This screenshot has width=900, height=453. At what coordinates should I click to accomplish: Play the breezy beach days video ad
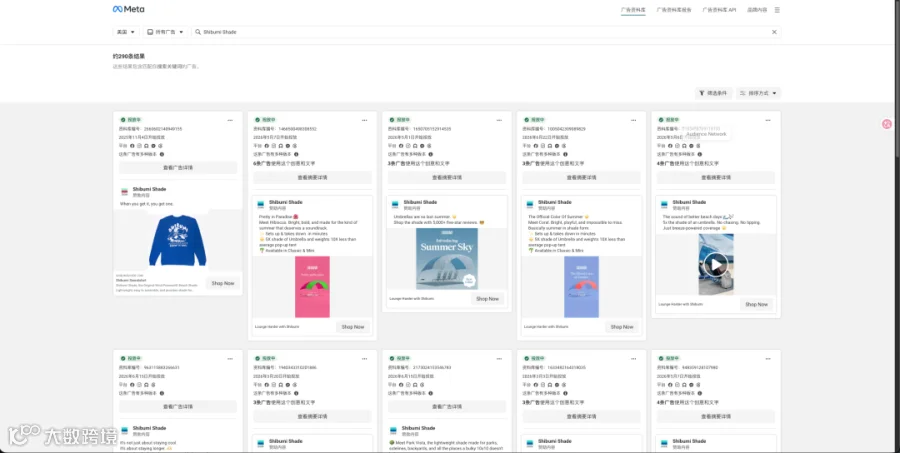(716, 264)
